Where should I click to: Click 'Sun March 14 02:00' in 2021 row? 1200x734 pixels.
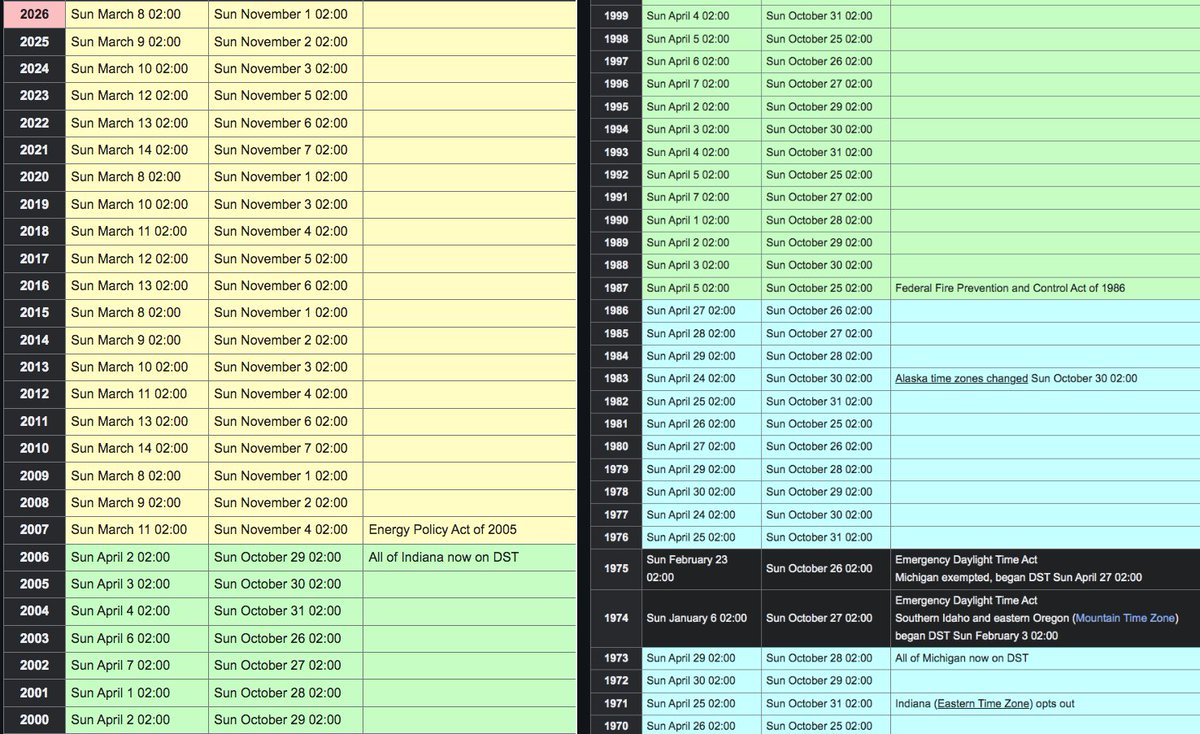click(129, 150)
